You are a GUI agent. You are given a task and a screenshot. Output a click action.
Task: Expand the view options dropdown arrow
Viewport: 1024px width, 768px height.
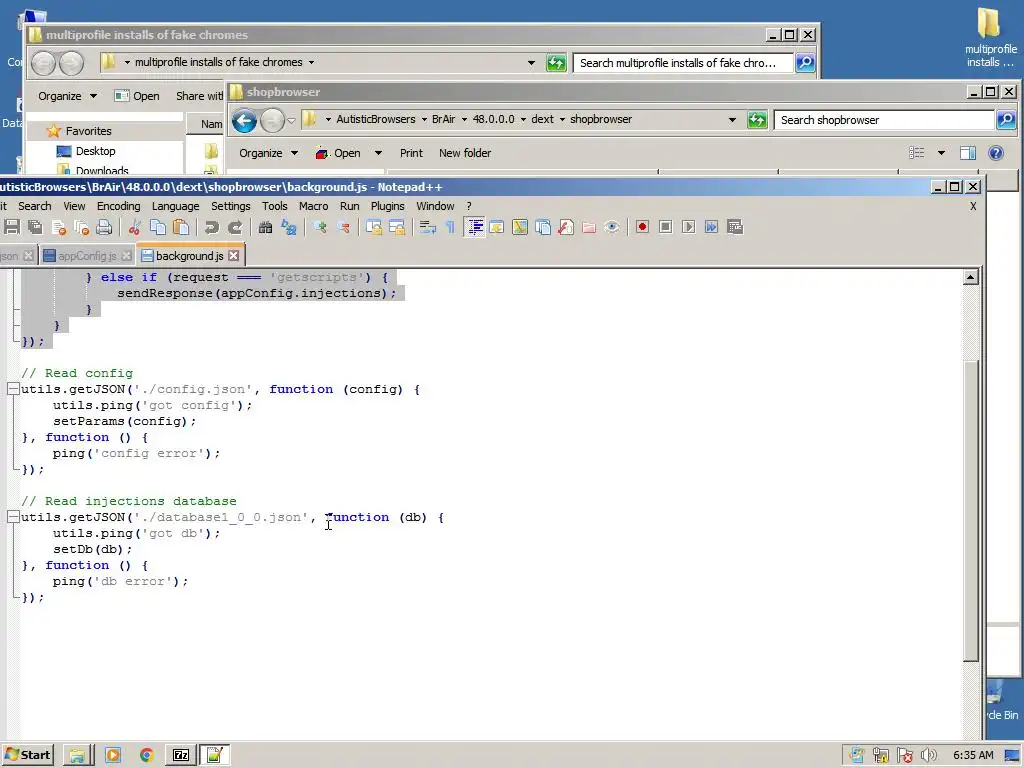coord(941,153)
